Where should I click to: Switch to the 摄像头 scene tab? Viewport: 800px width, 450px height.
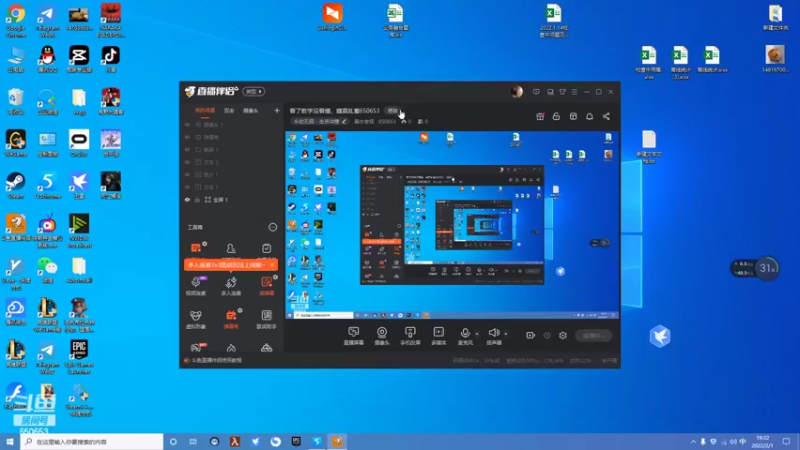pos(250,110)
